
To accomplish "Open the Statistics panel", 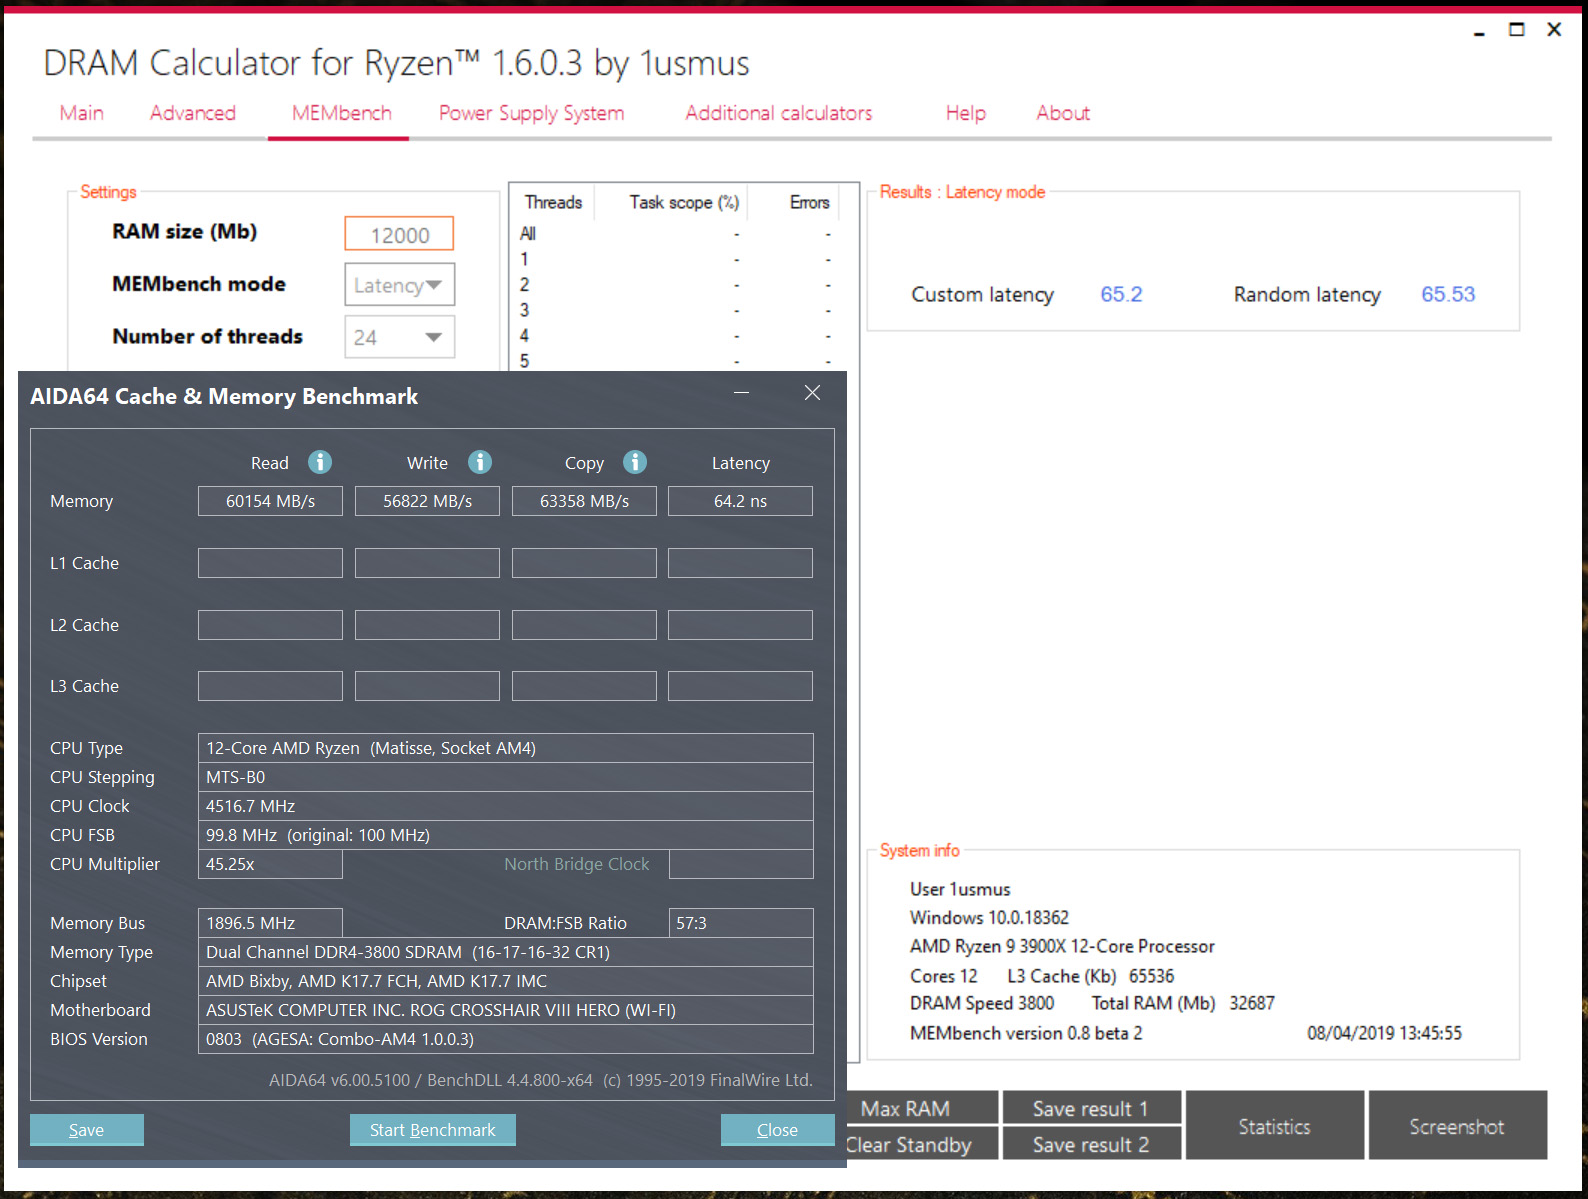I will coord(1275,1126).
